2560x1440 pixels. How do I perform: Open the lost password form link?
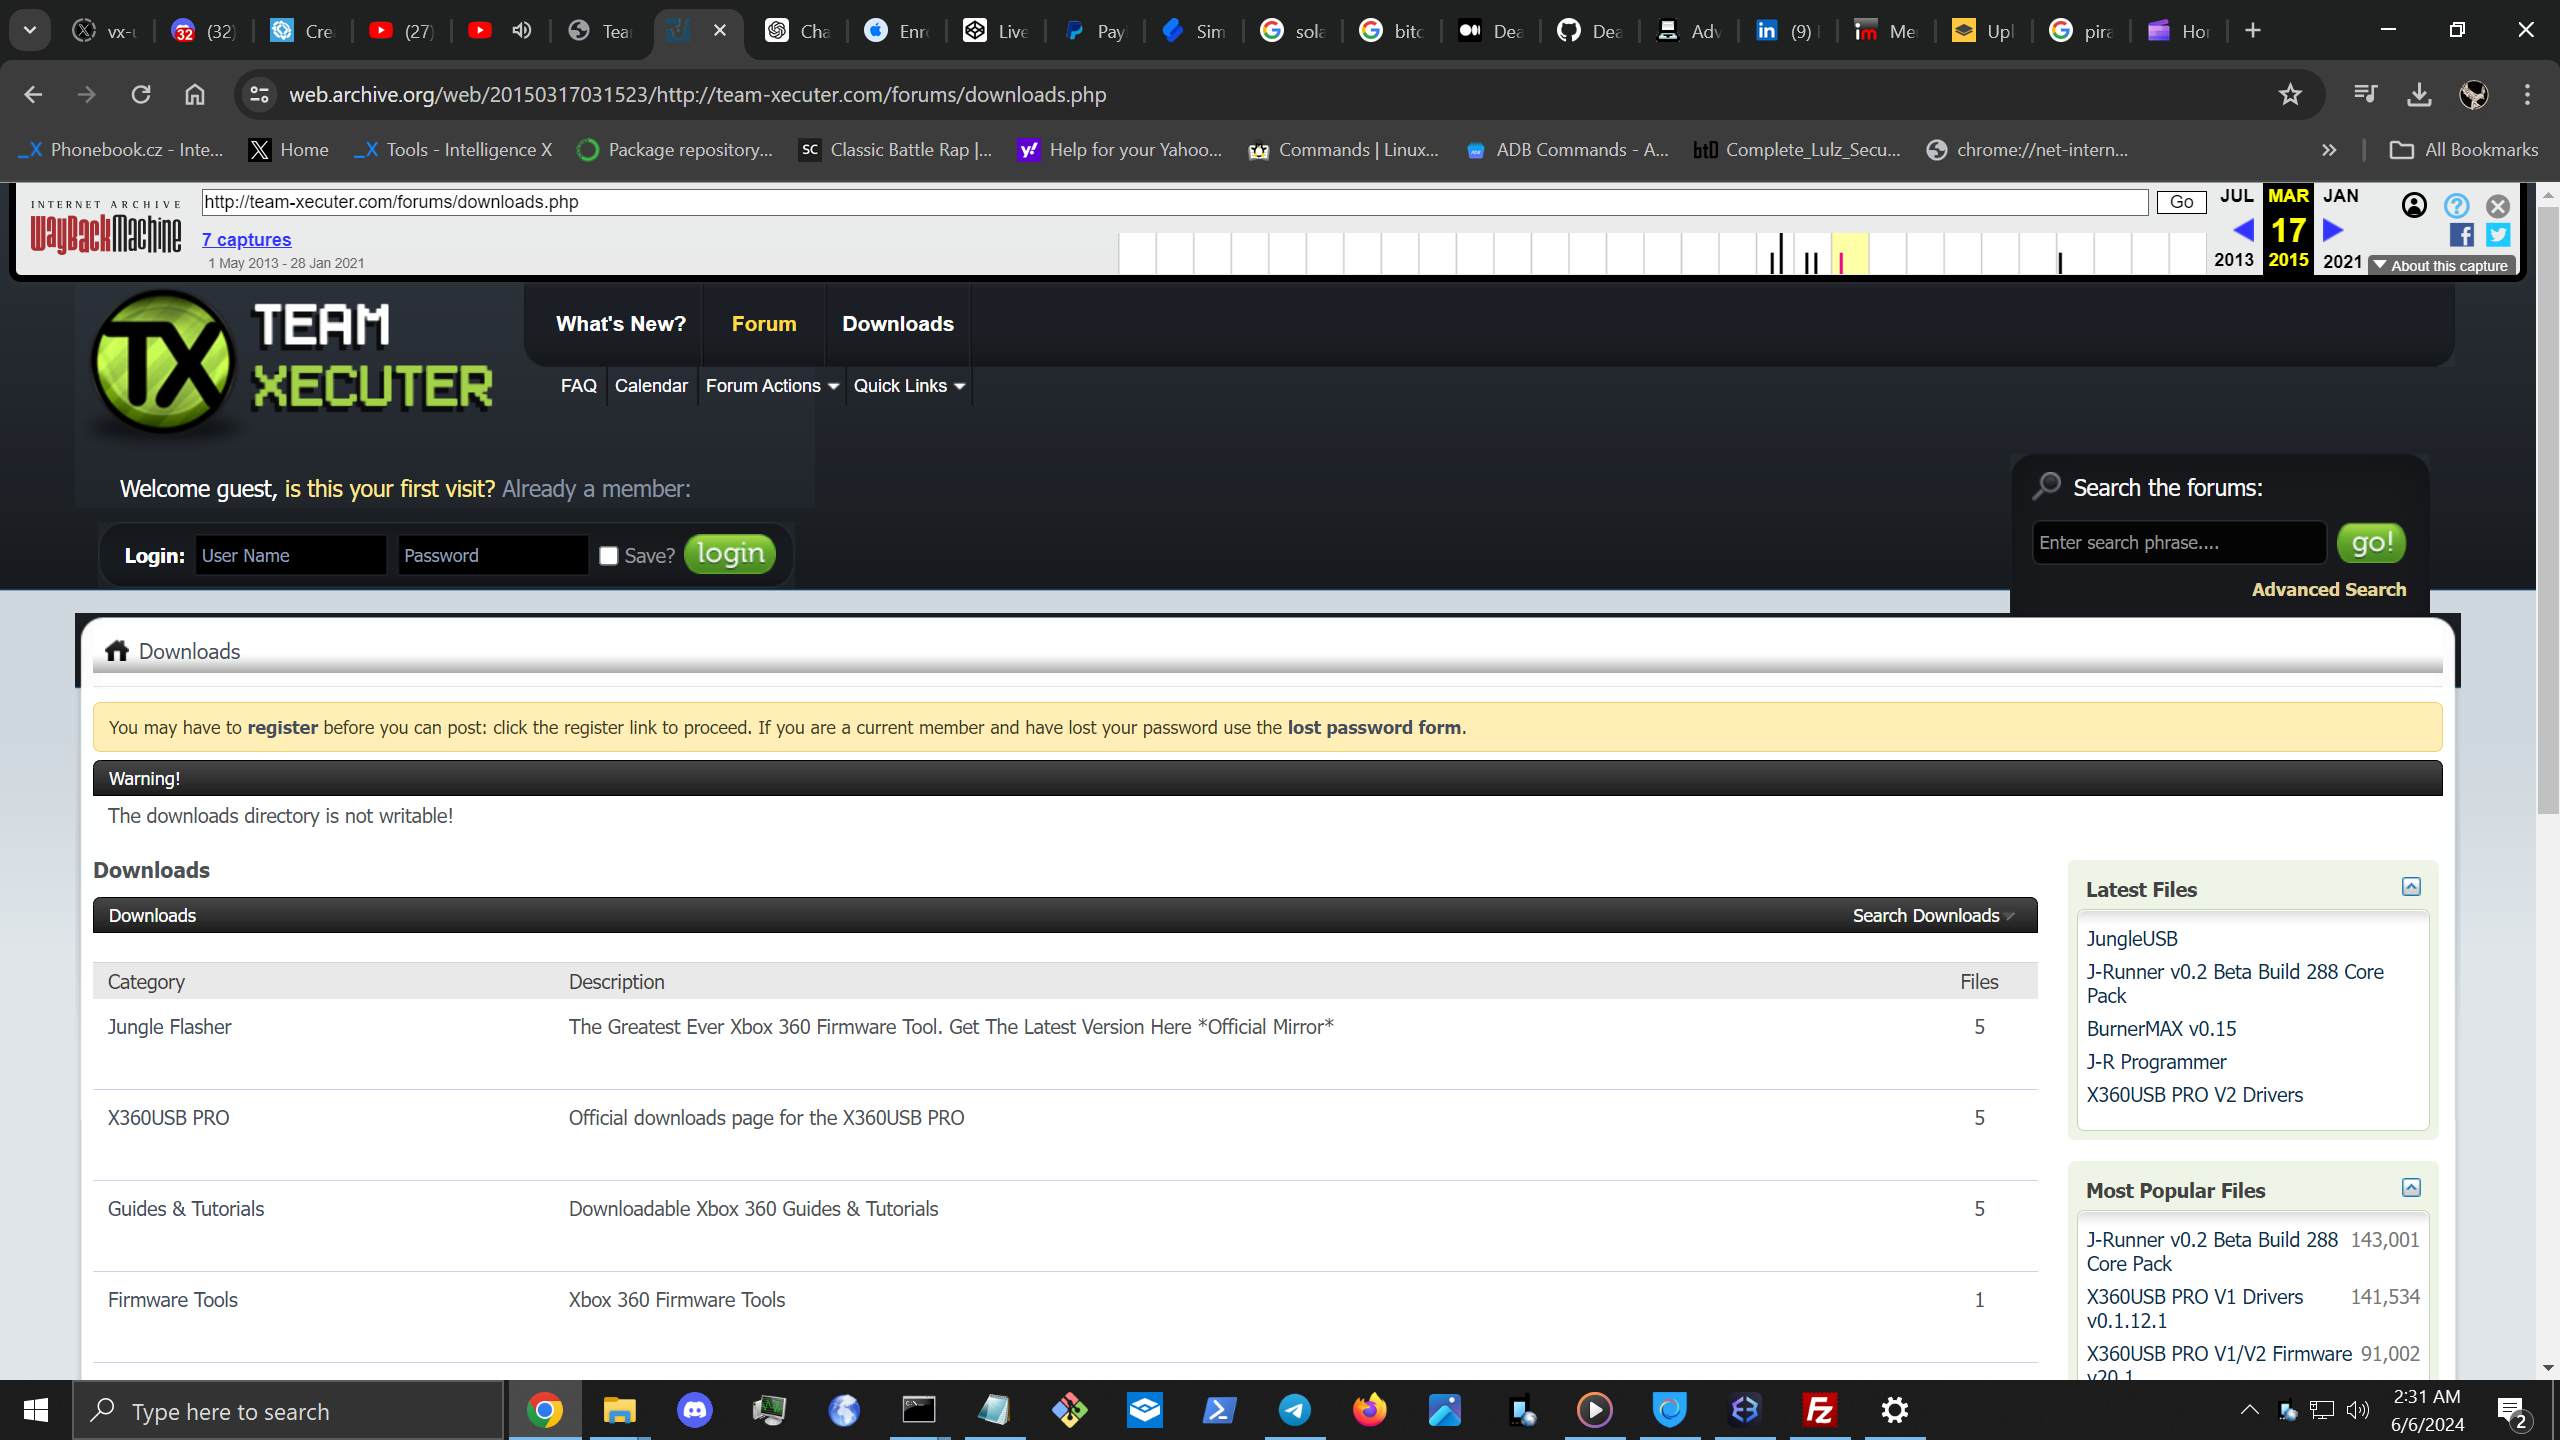[x=1374, y=728]
